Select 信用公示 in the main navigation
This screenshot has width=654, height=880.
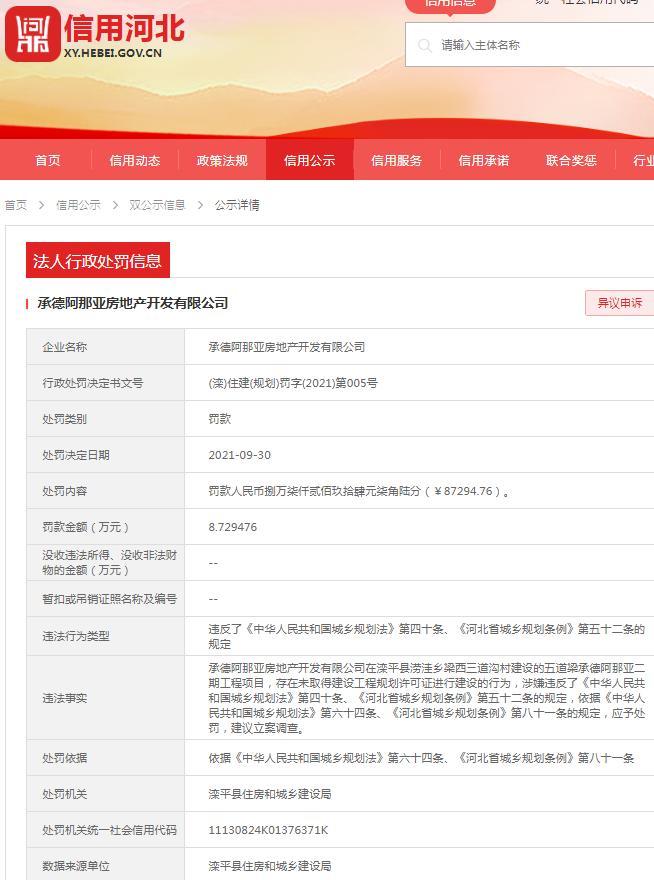tap(309, 160)
